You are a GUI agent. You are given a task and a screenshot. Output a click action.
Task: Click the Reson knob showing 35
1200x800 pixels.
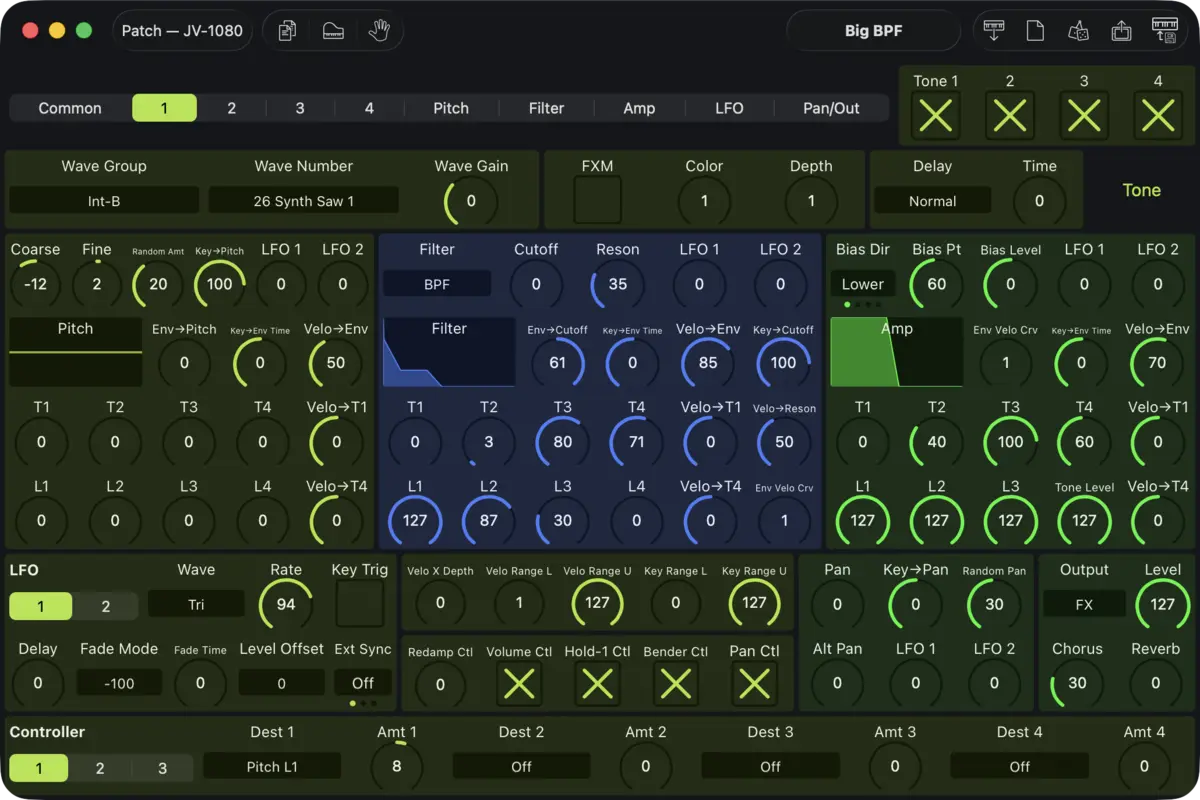pyautogui.click(x=618, y=284)
